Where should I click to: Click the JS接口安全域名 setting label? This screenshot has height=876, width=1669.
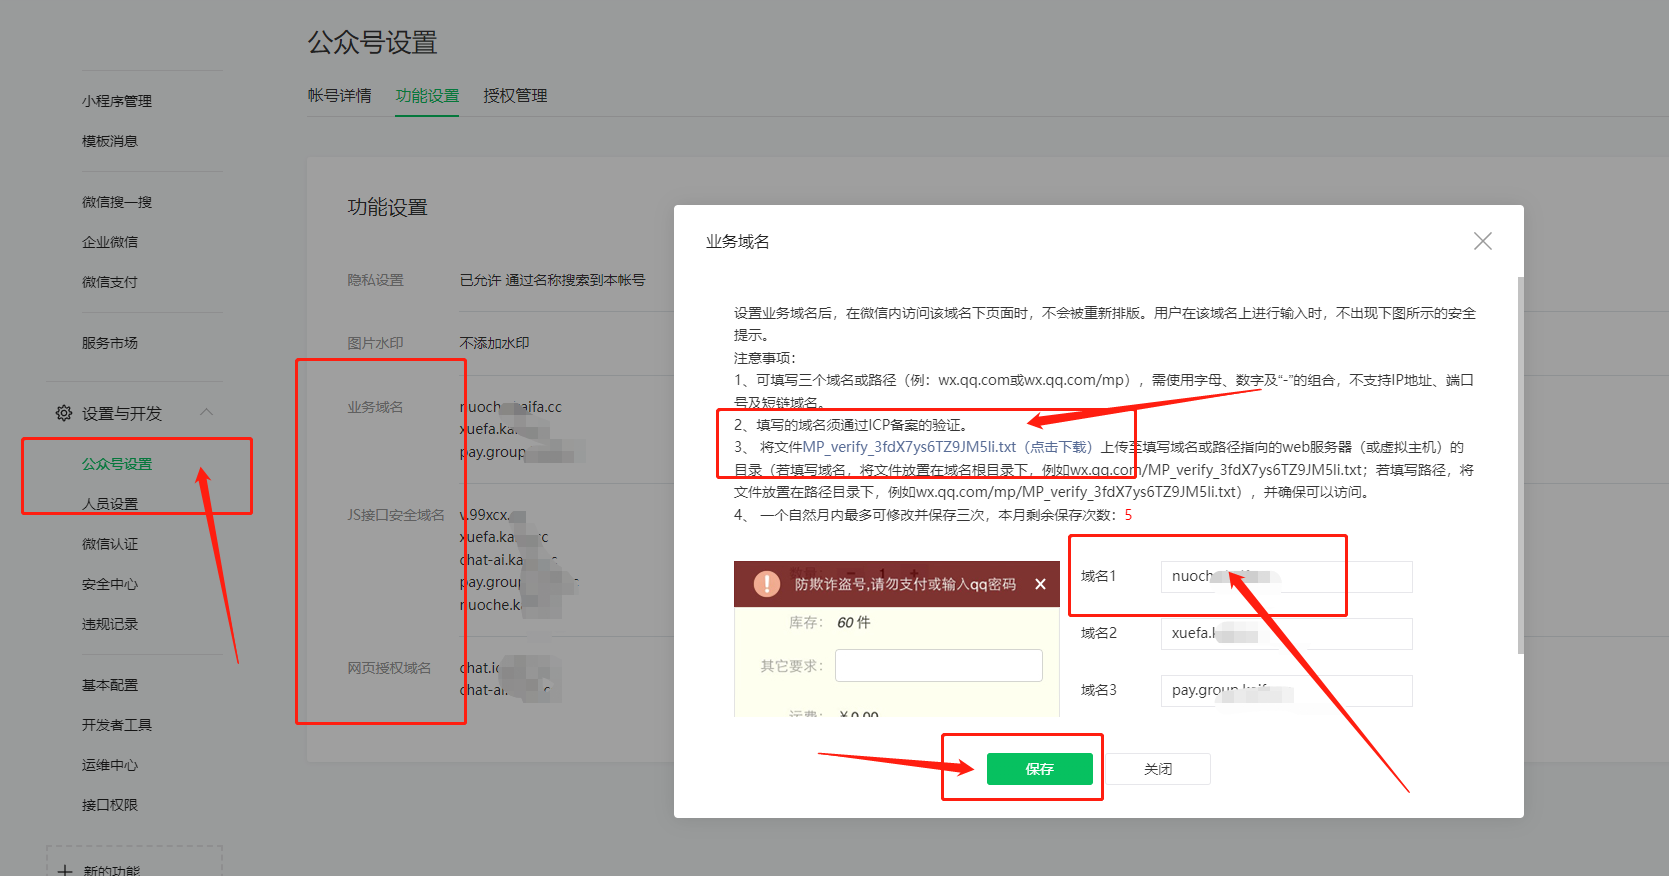(395, 515)
